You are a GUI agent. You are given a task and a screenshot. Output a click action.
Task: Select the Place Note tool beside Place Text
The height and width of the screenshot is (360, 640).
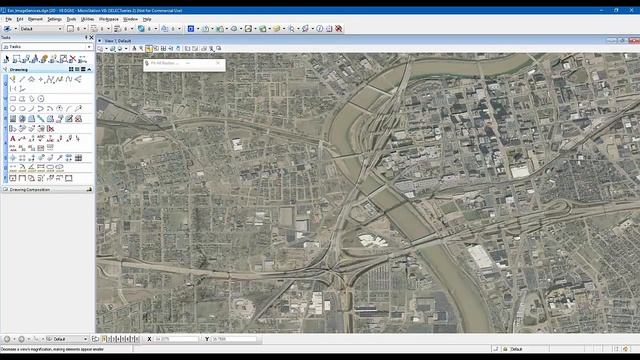click(22, 139)
